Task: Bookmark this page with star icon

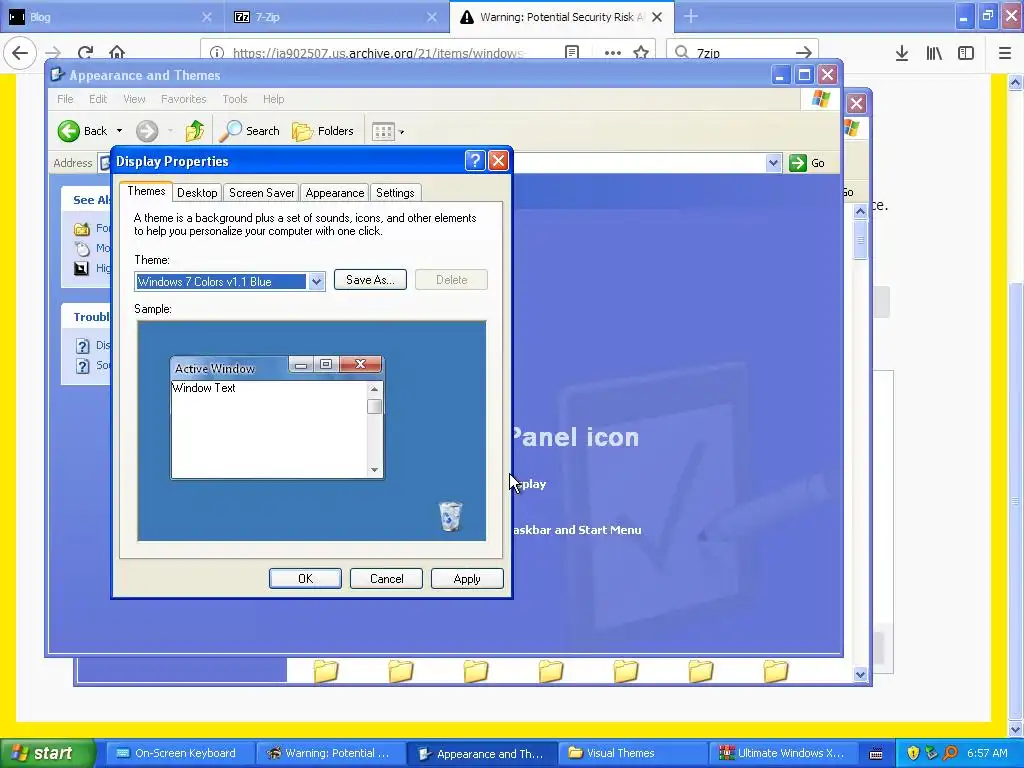Action: [x=641, y=52]
